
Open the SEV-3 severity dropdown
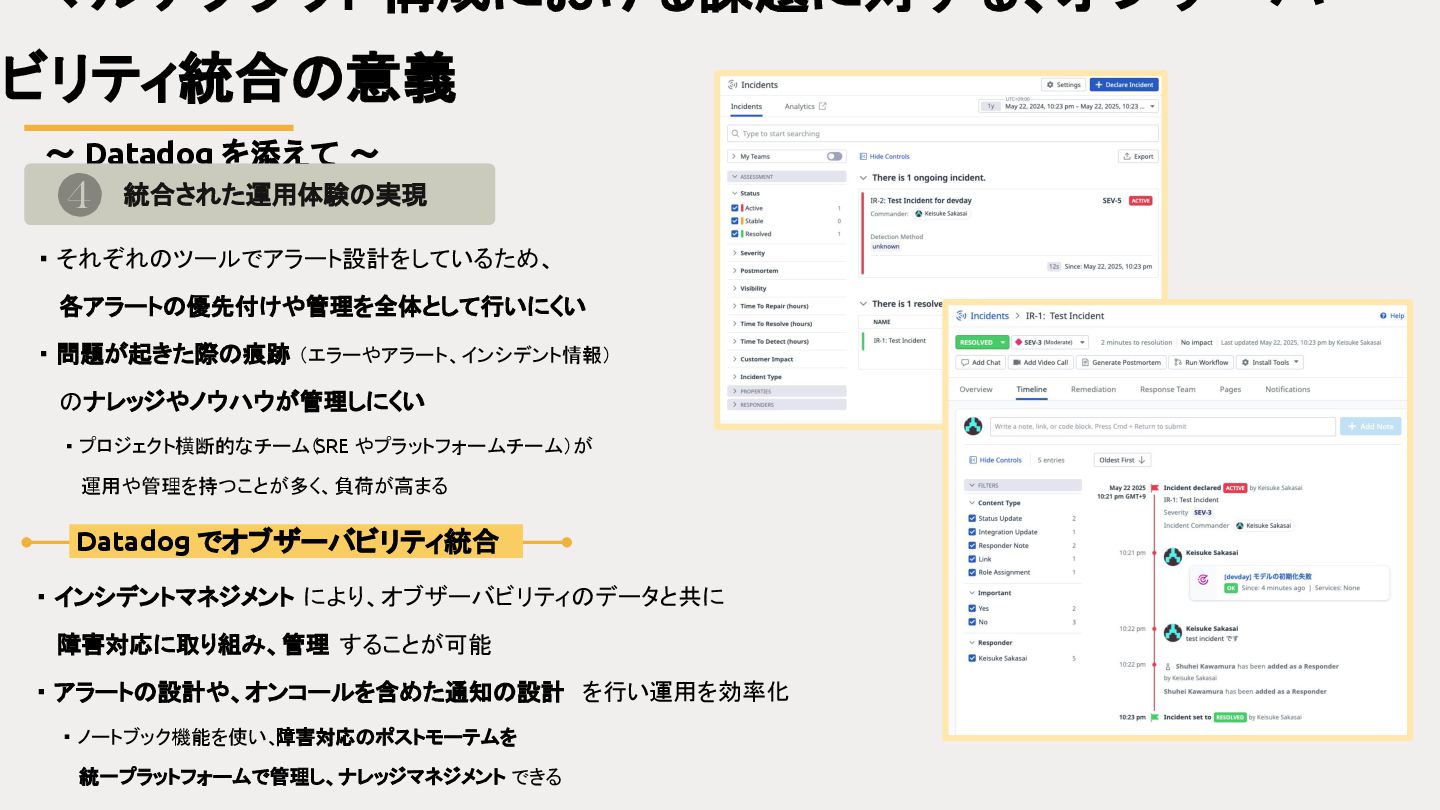click(x=1050, y=342)
